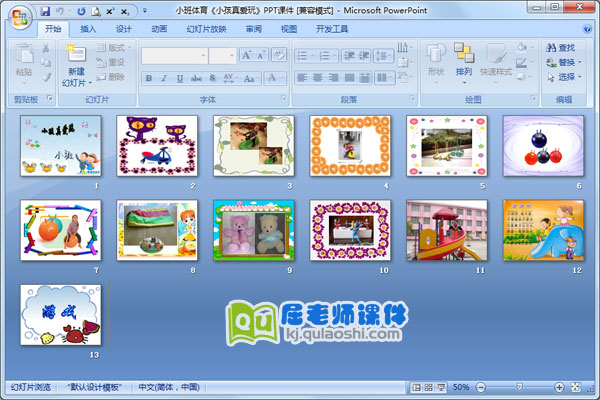This screenshot has height=400, width=600.
Task: Select slide 13 thumbnail with crab
Action: click(61, 315)
